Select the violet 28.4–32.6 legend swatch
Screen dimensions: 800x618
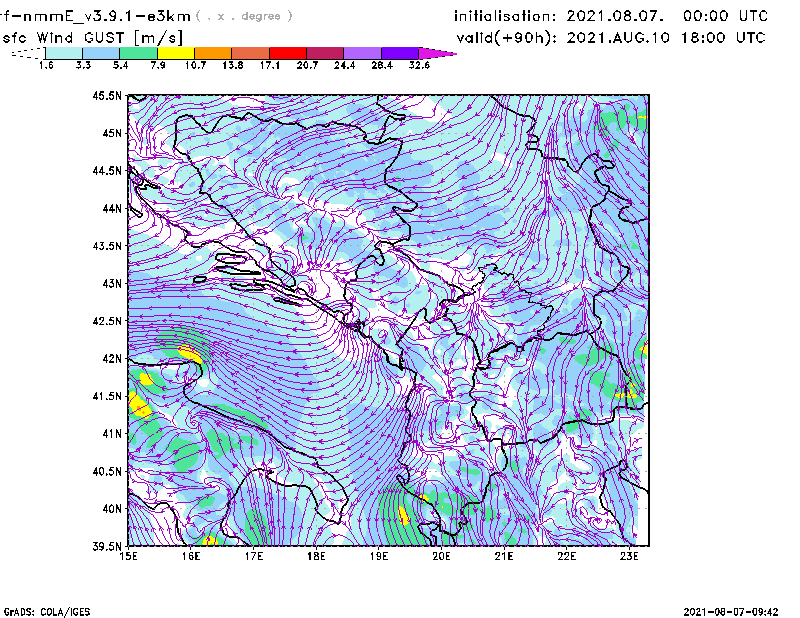point(400,53)
